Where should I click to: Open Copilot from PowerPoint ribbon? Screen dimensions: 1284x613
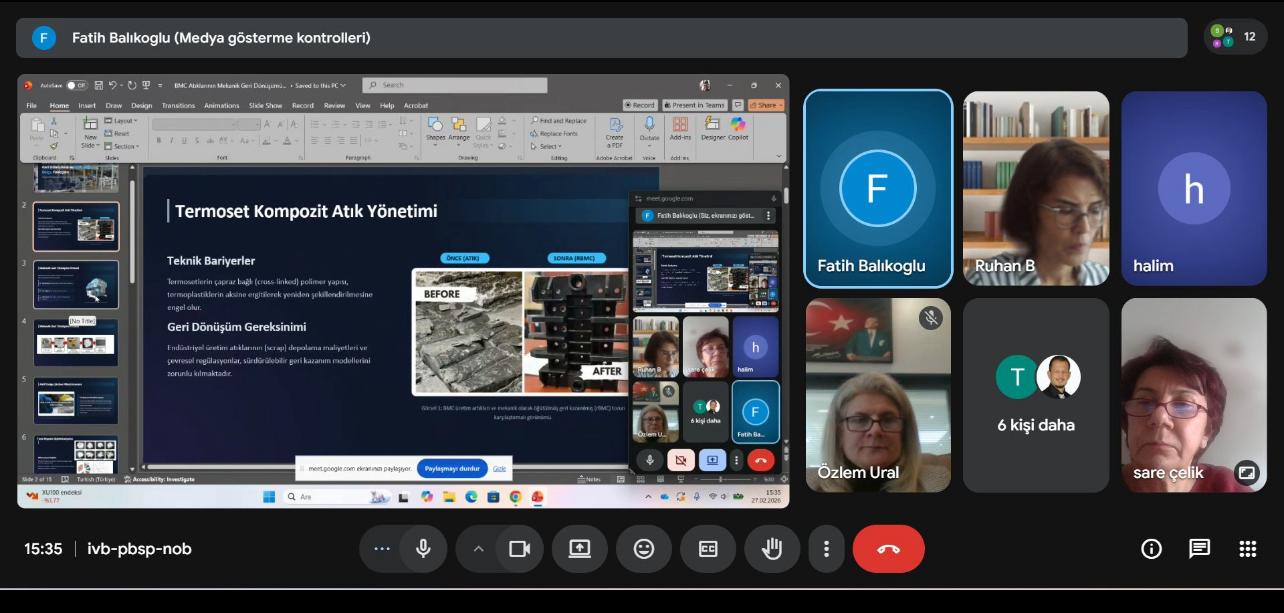coord(737,130)
